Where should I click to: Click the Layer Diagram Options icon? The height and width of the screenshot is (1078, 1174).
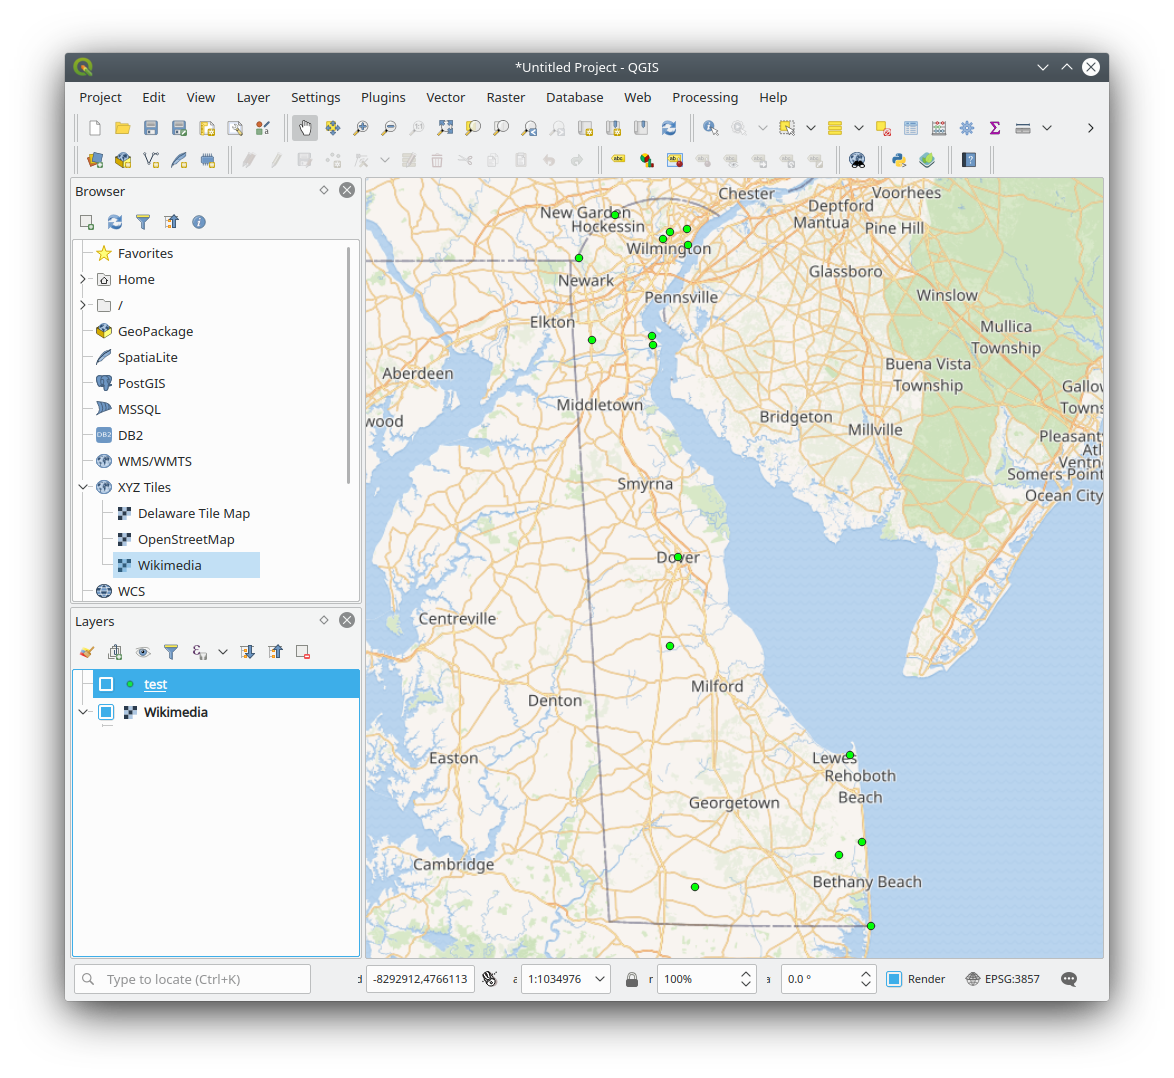pyautogui.click(x=646, y=160)
